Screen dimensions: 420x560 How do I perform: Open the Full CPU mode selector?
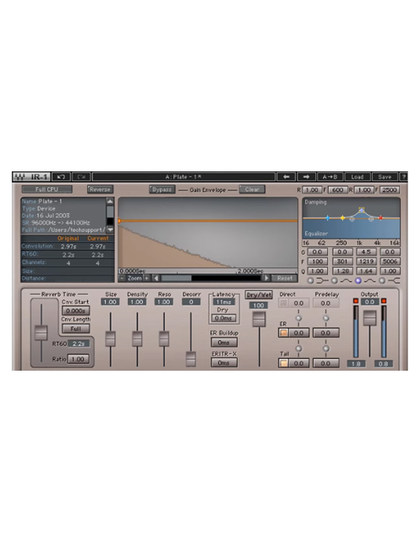coord(47,189)
